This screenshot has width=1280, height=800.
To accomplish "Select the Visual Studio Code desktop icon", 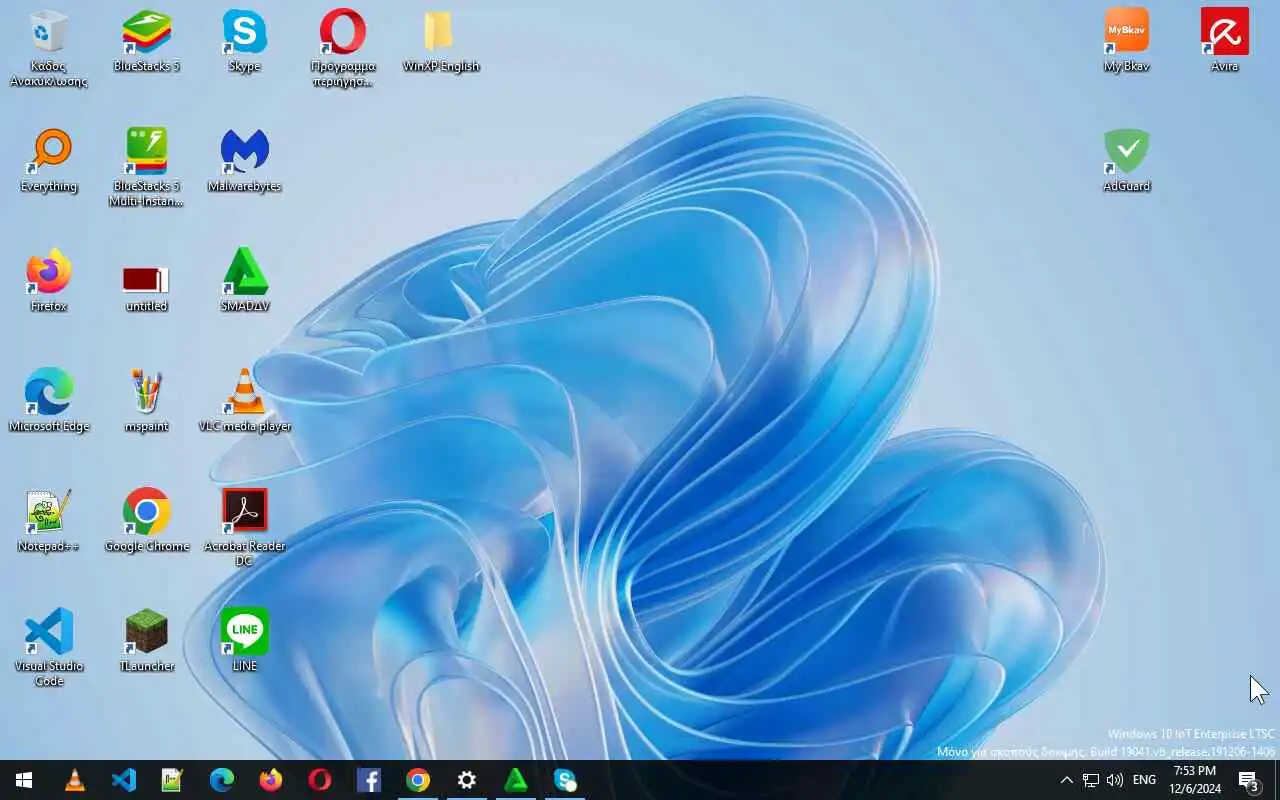I will point(48,647).
